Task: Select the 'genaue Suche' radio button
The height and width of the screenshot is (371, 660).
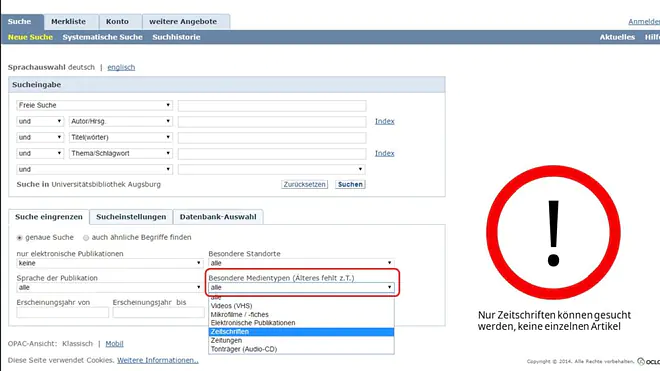Action: click(x=19, y=238)
